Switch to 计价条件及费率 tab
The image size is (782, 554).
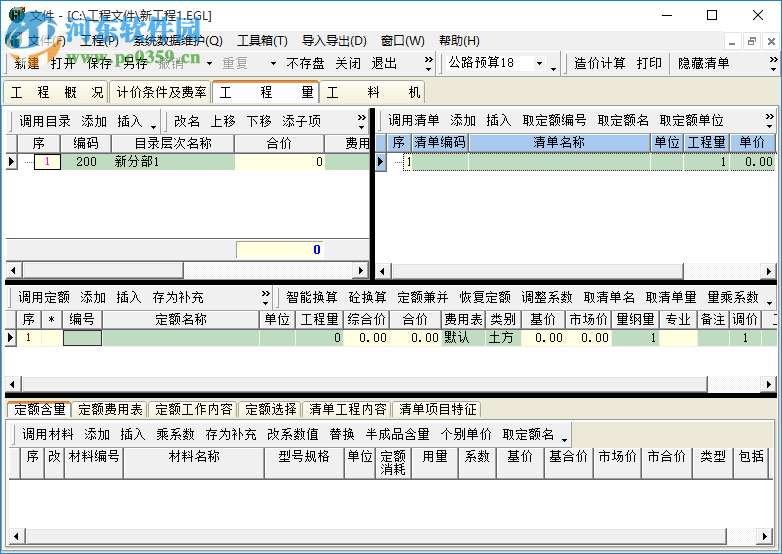pos(161,92)
